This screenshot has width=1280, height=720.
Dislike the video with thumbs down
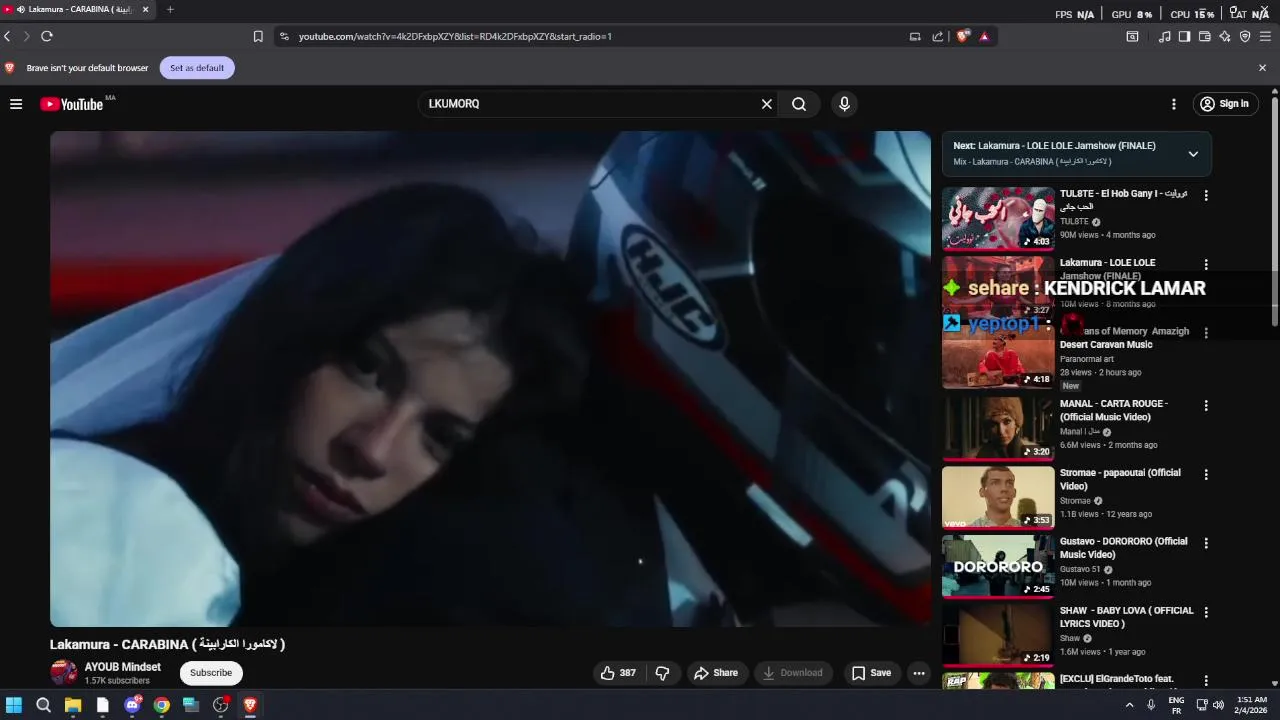[662, 673]
